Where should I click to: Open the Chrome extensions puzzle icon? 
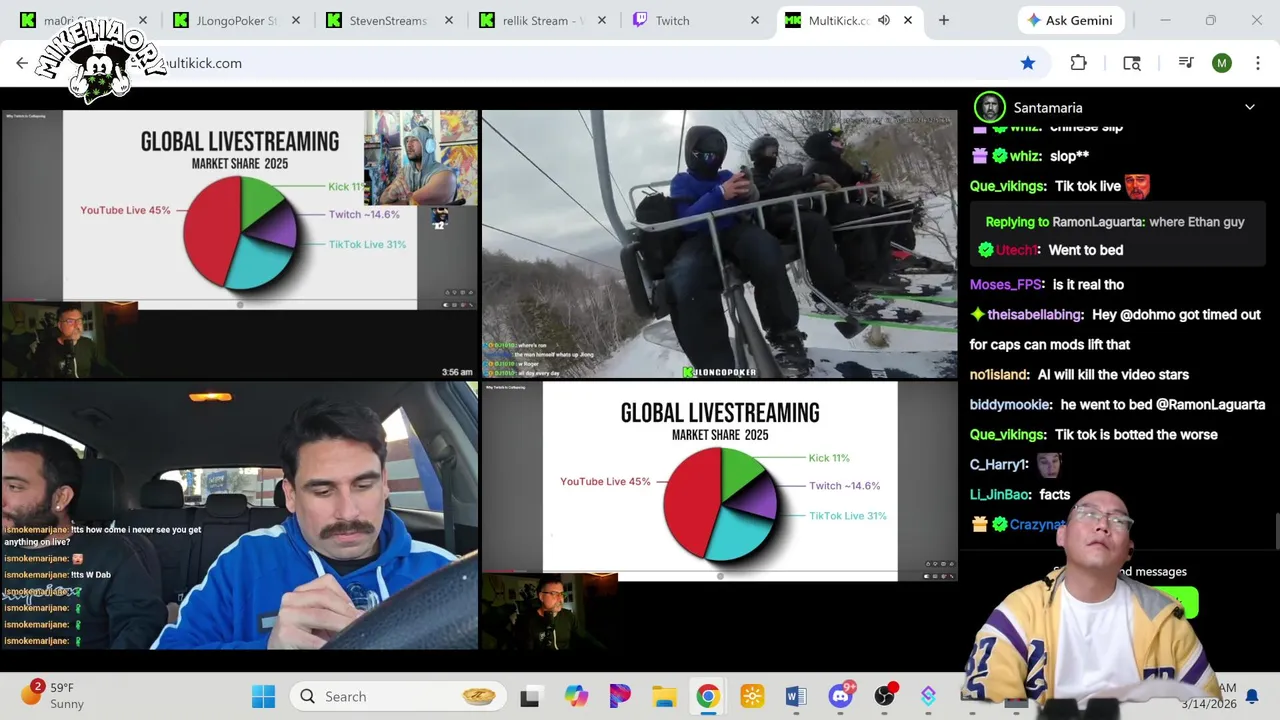(1078, 63)
